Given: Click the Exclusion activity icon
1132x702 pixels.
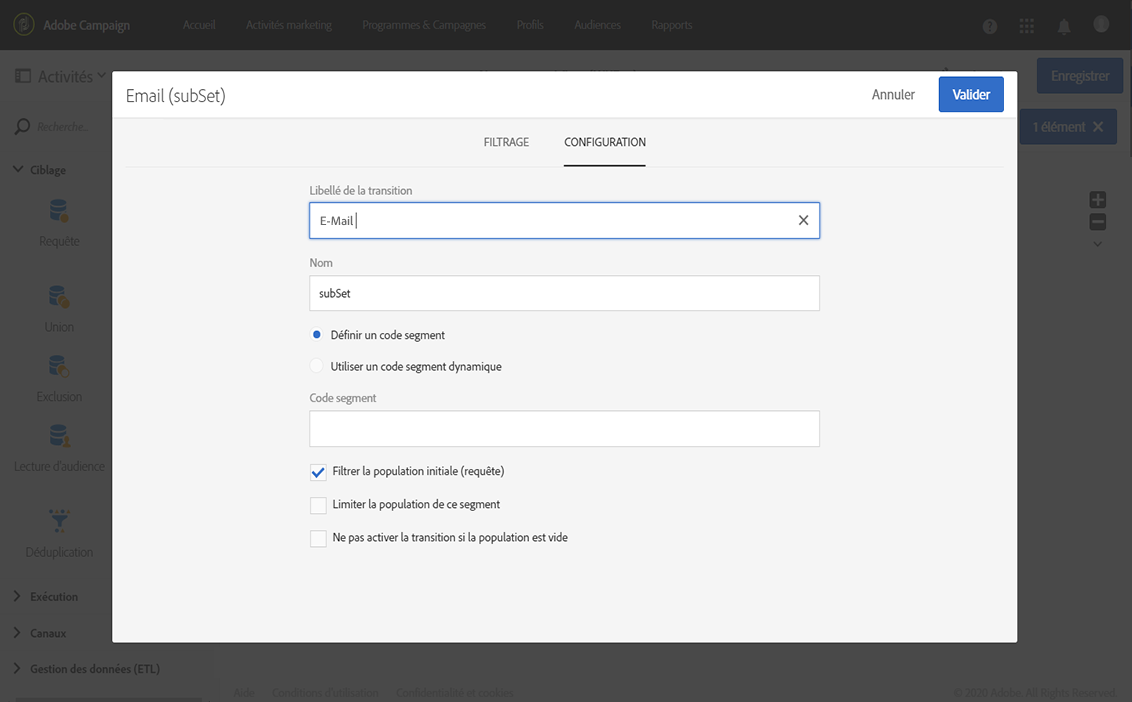Looking at the screenshot, I should pos(59,368).
